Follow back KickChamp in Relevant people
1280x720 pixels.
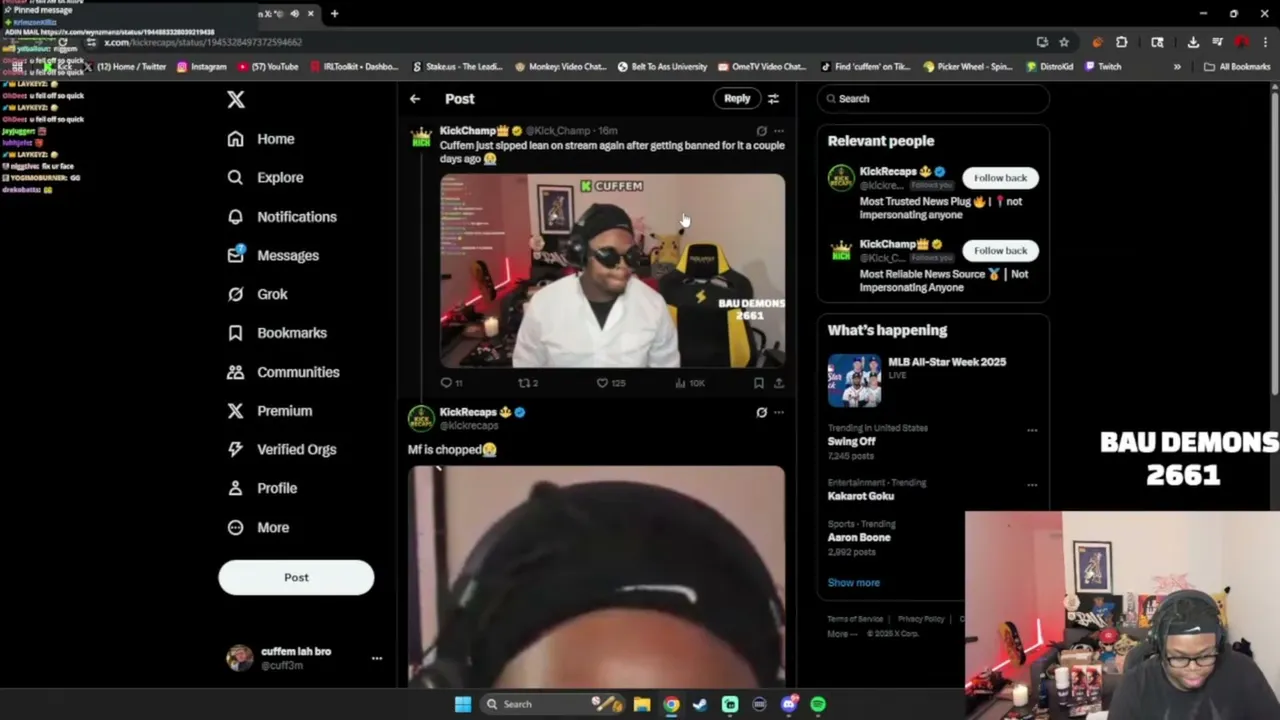pos(1000,251)
